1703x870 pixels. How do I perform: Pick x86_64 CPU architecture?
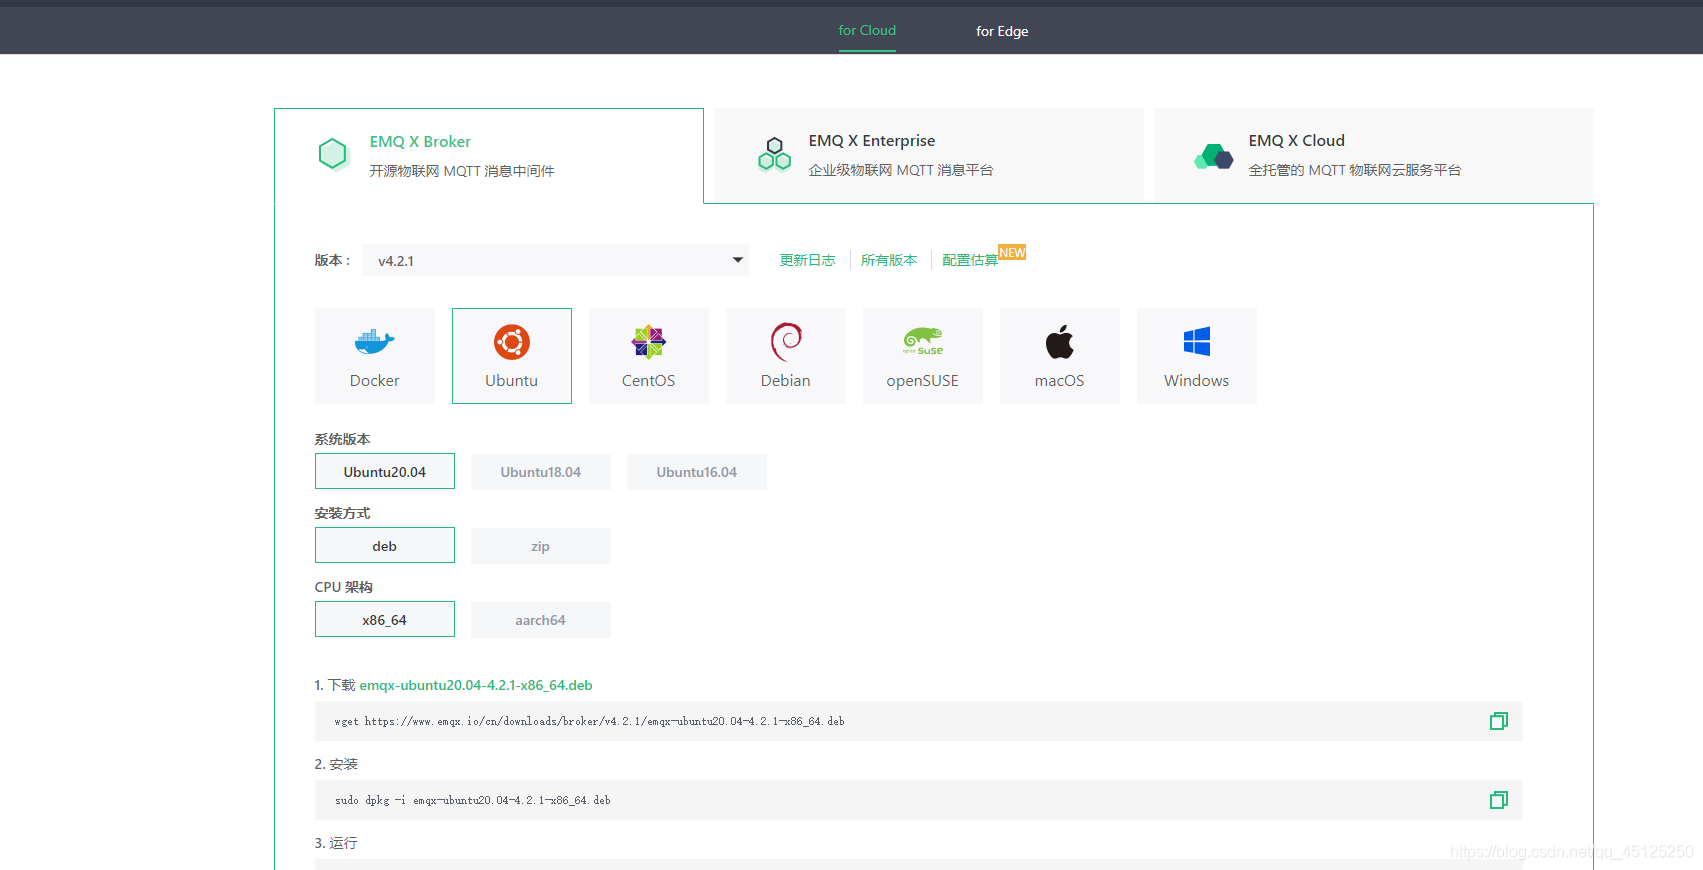pos(385,619)
